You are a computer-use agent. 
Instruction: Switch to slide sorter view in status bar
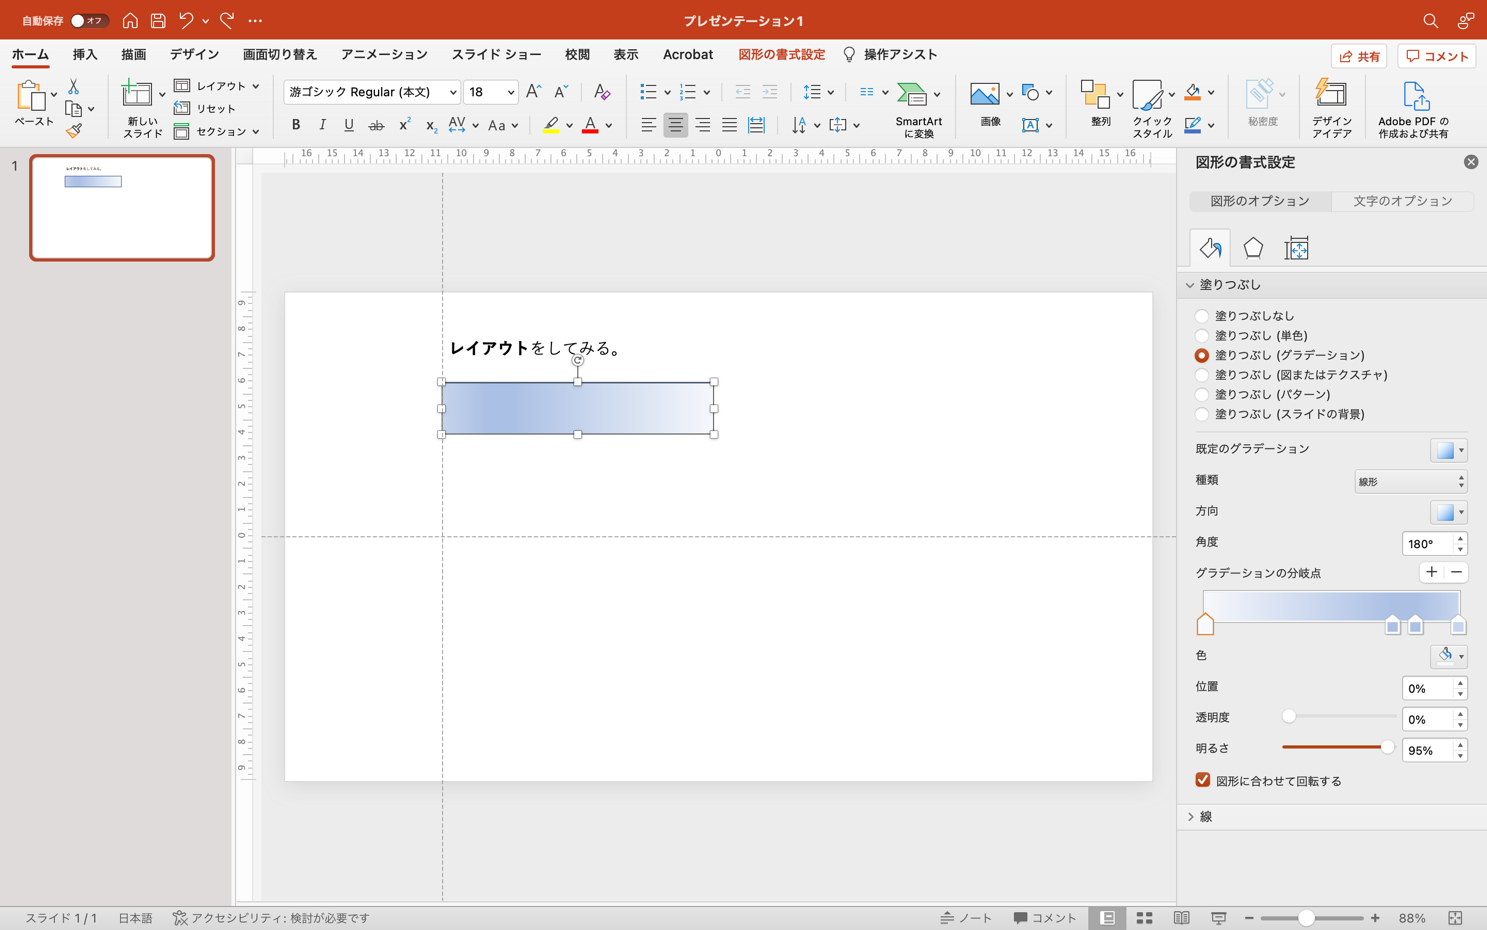point(1144,918)
